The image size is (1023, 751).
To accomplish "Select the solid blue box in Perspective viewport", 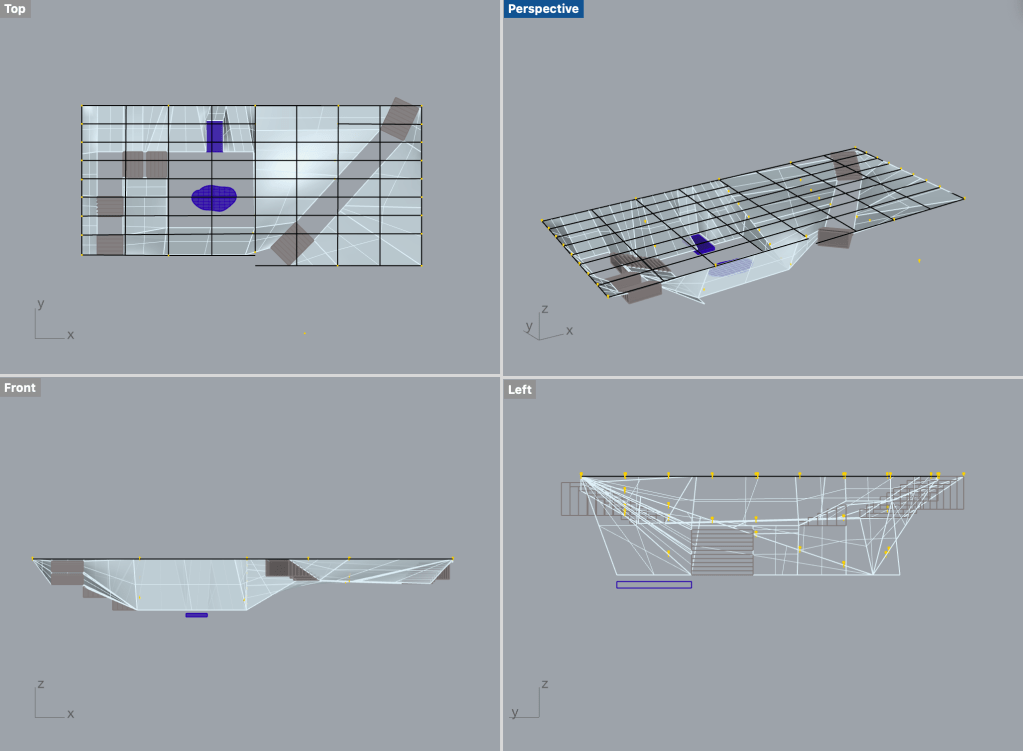I will (704, 244).
